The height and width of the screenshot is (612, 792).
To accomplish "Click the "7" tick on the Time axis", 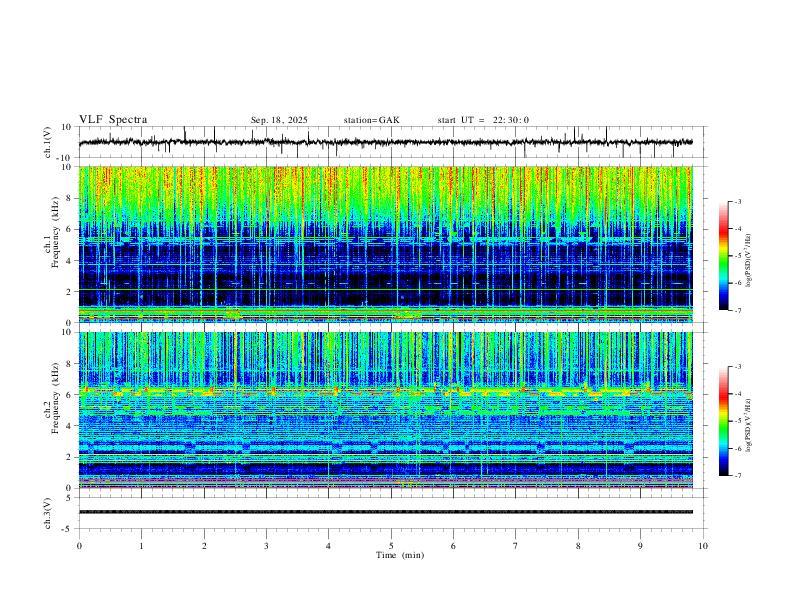I will [516, 546].
